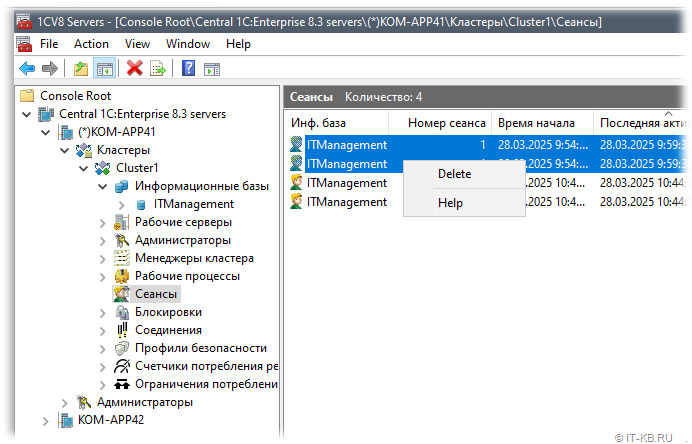Click session 1 row user icon
The width and height of the screenshot is (692, 444).
click(296, 144)
